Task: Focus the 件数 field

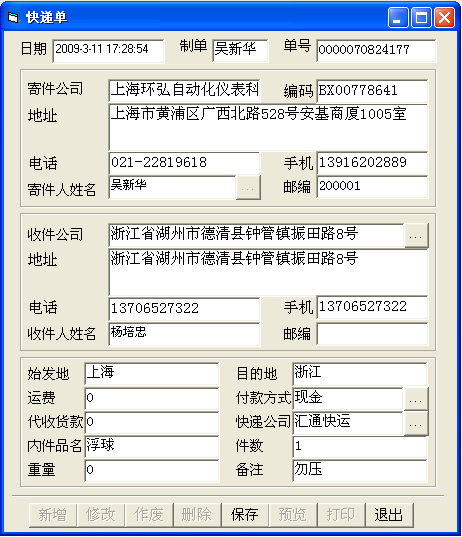Action: pos(360,447)
